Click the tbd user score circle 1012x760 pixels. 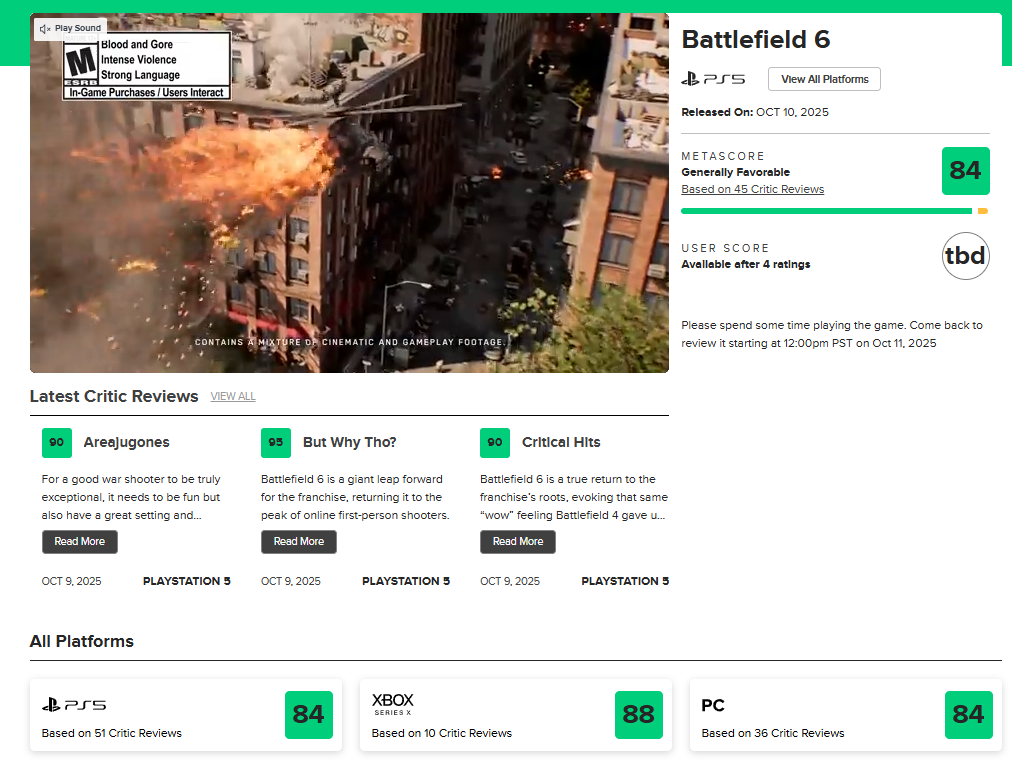pos(965,256)
